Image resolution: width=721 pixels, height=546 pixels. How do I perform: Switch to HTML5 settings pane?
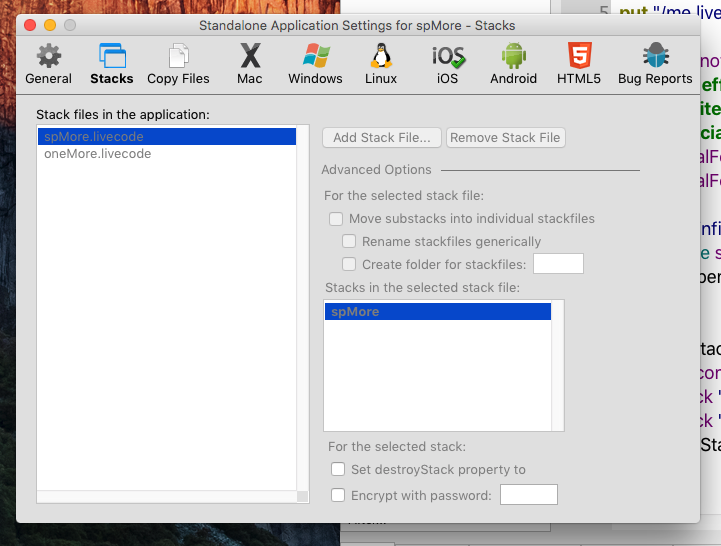pyautogui.click(x=578, y=64)
